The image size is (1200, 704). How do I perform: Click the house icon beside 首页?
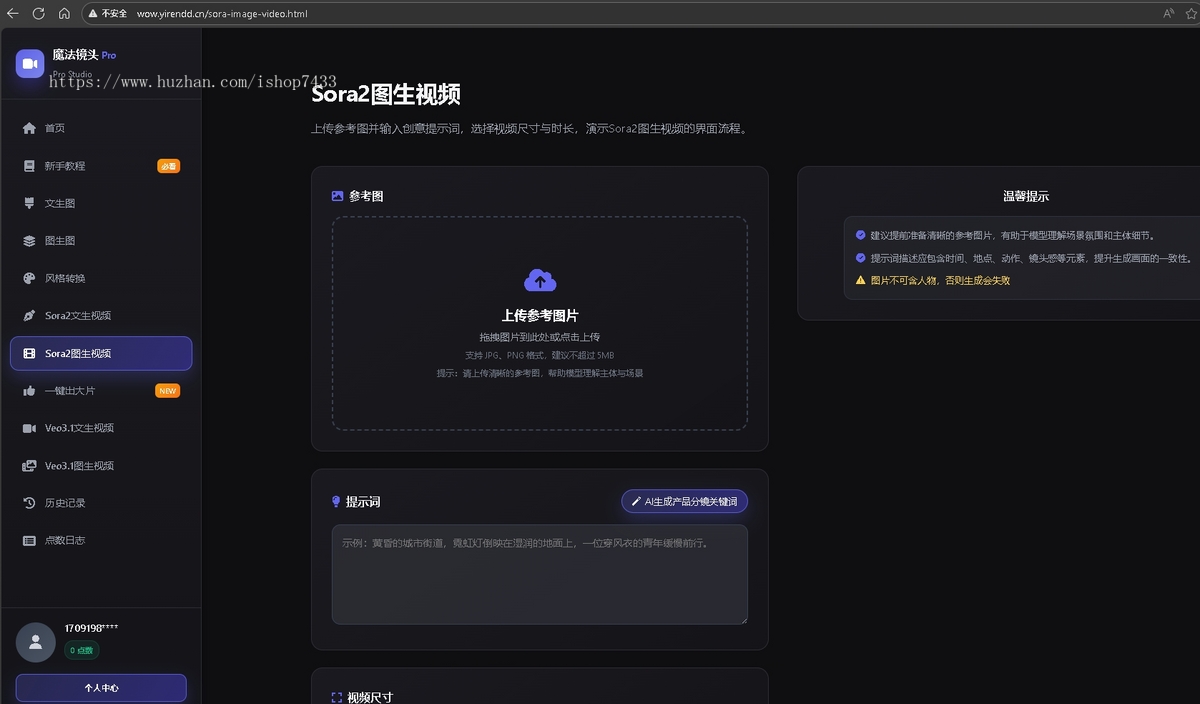click(x=29, y=128)
